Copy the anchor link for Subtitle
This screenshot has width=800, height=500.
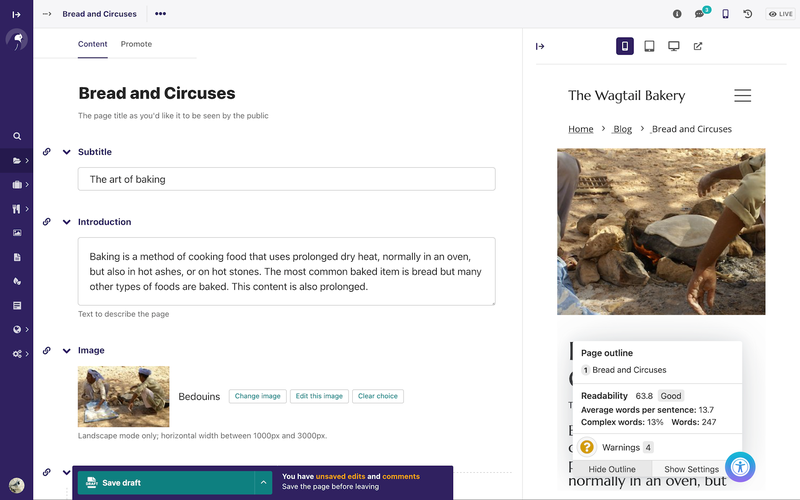(x=46, y=152)
